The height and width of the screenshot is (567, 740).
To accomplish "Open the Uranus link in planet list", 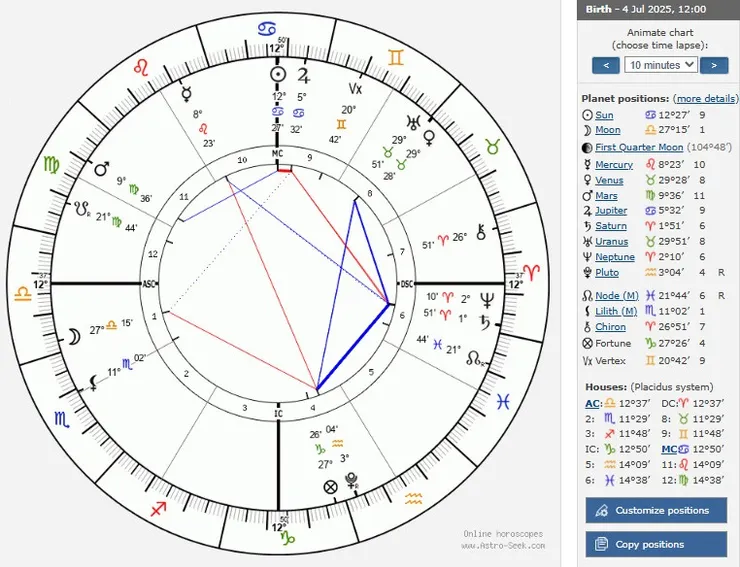I will coord(612,242).
